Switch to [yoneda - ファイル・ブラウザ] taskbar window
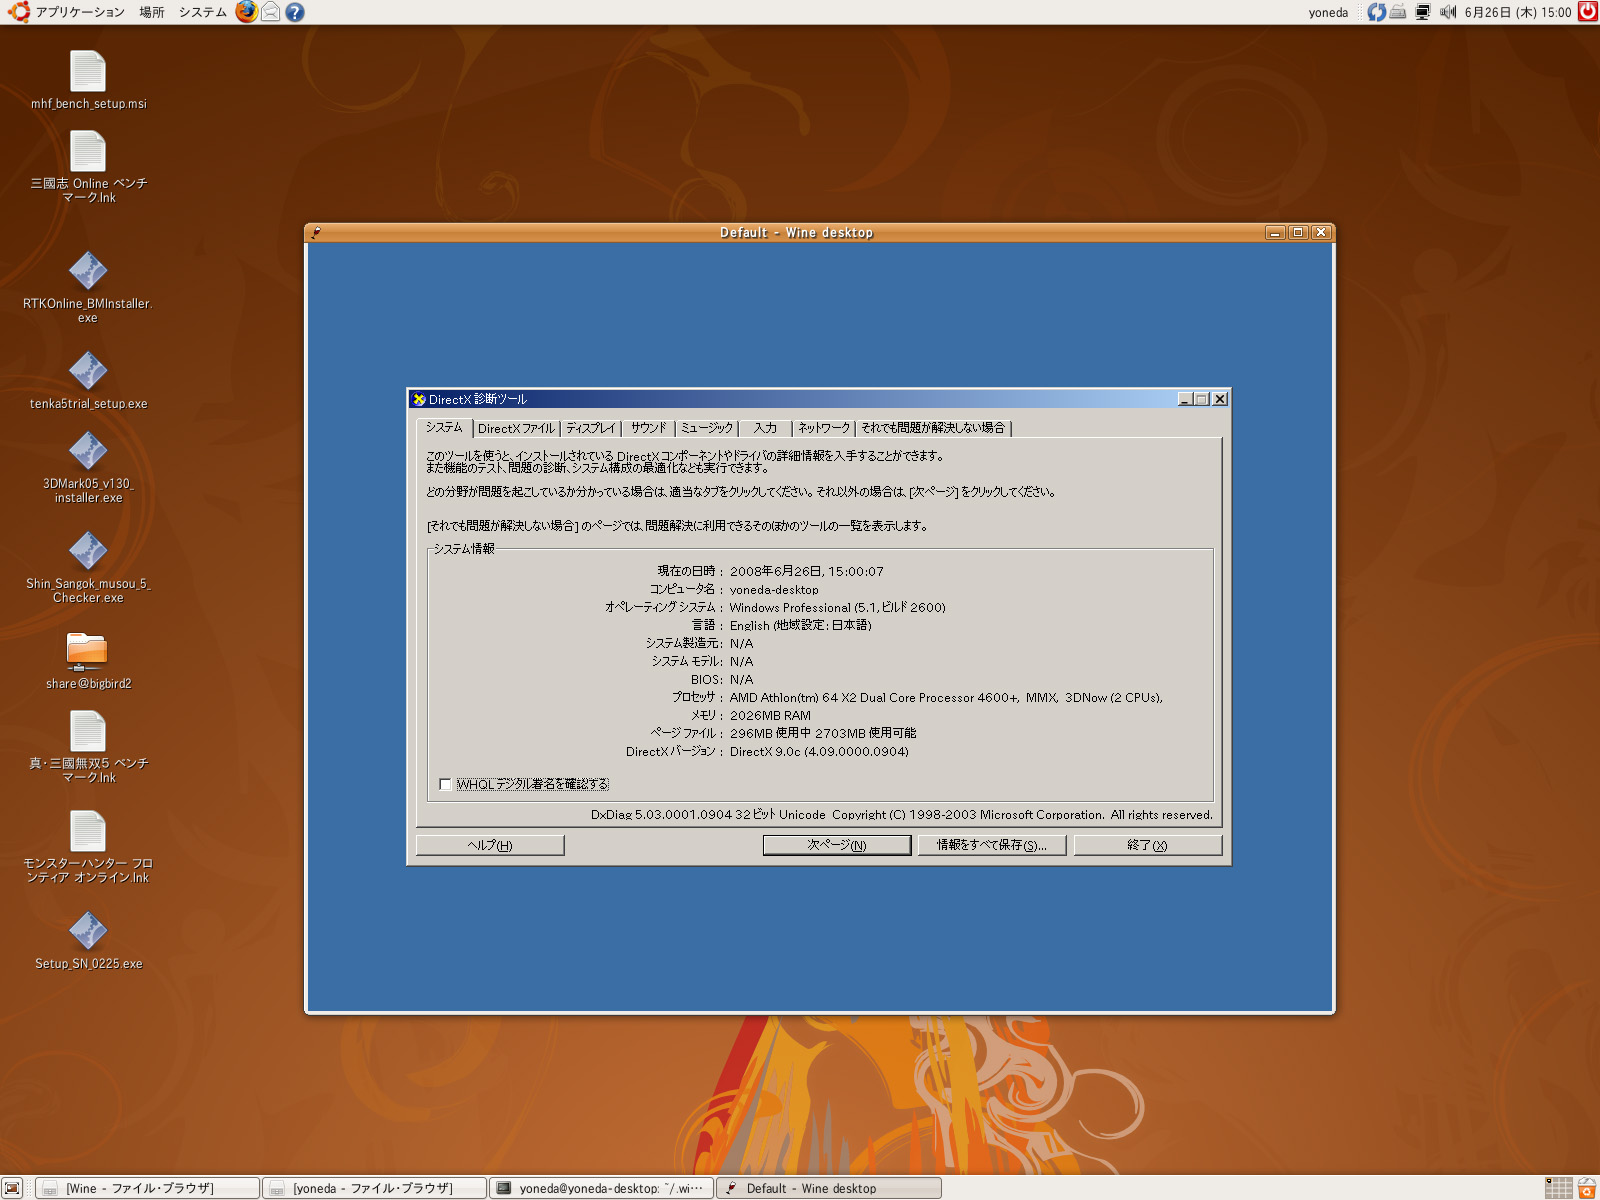 point(375,1188)
